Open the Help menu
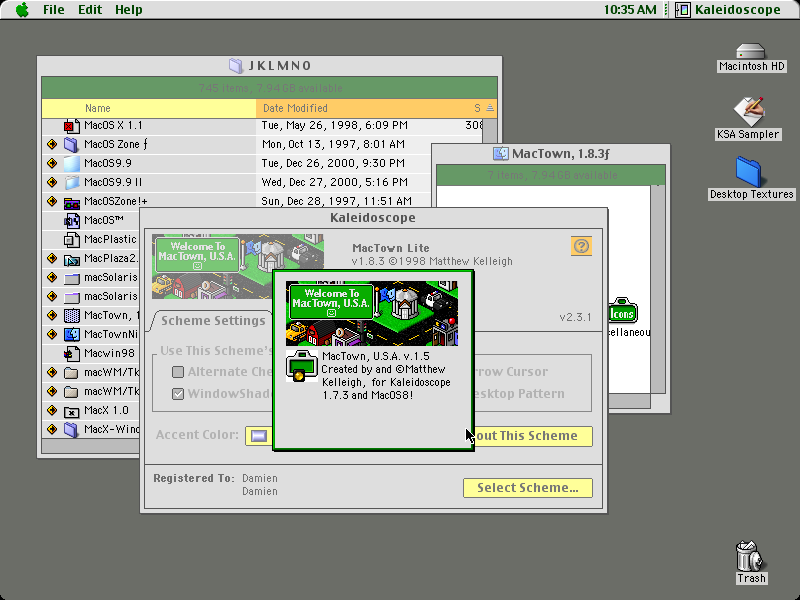 [x=129, y=10]
